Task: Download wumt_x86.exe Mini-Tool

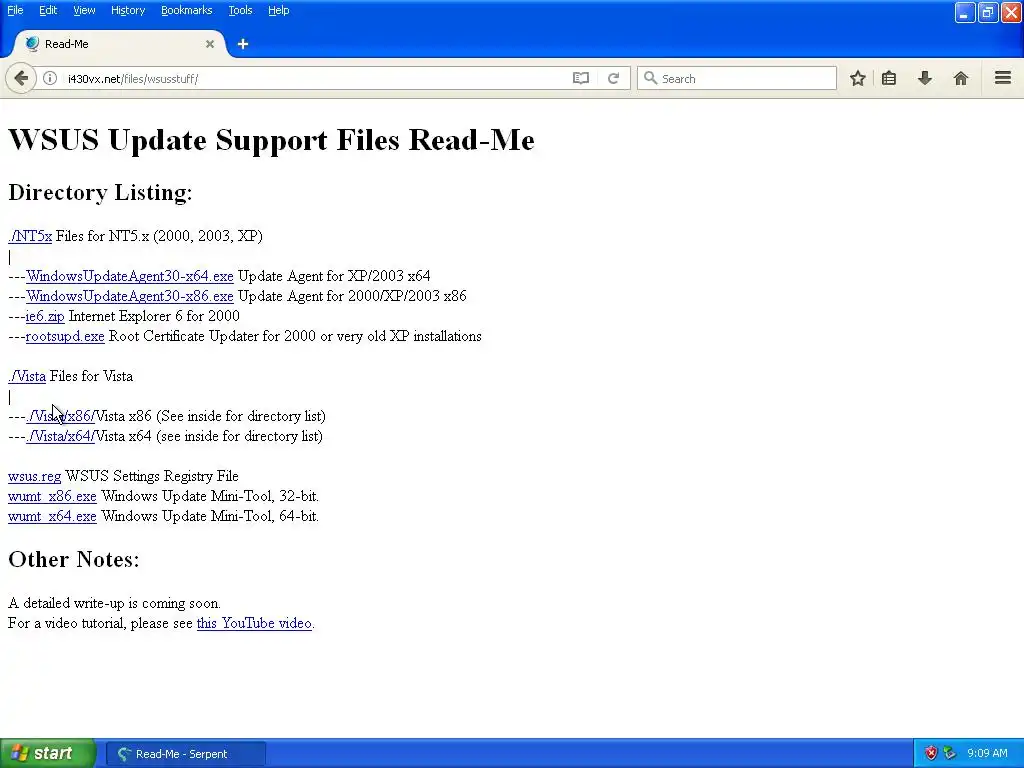Action: [52, 496]
